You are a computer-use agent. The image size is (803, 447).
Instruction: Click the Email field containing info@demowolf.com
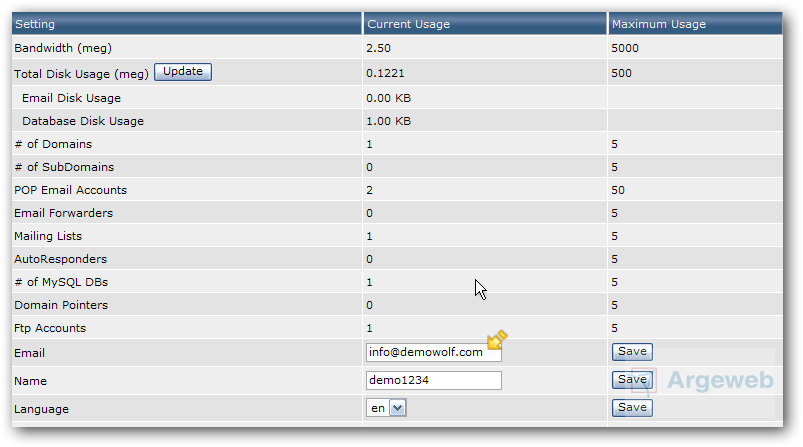(x=433, y=352)
